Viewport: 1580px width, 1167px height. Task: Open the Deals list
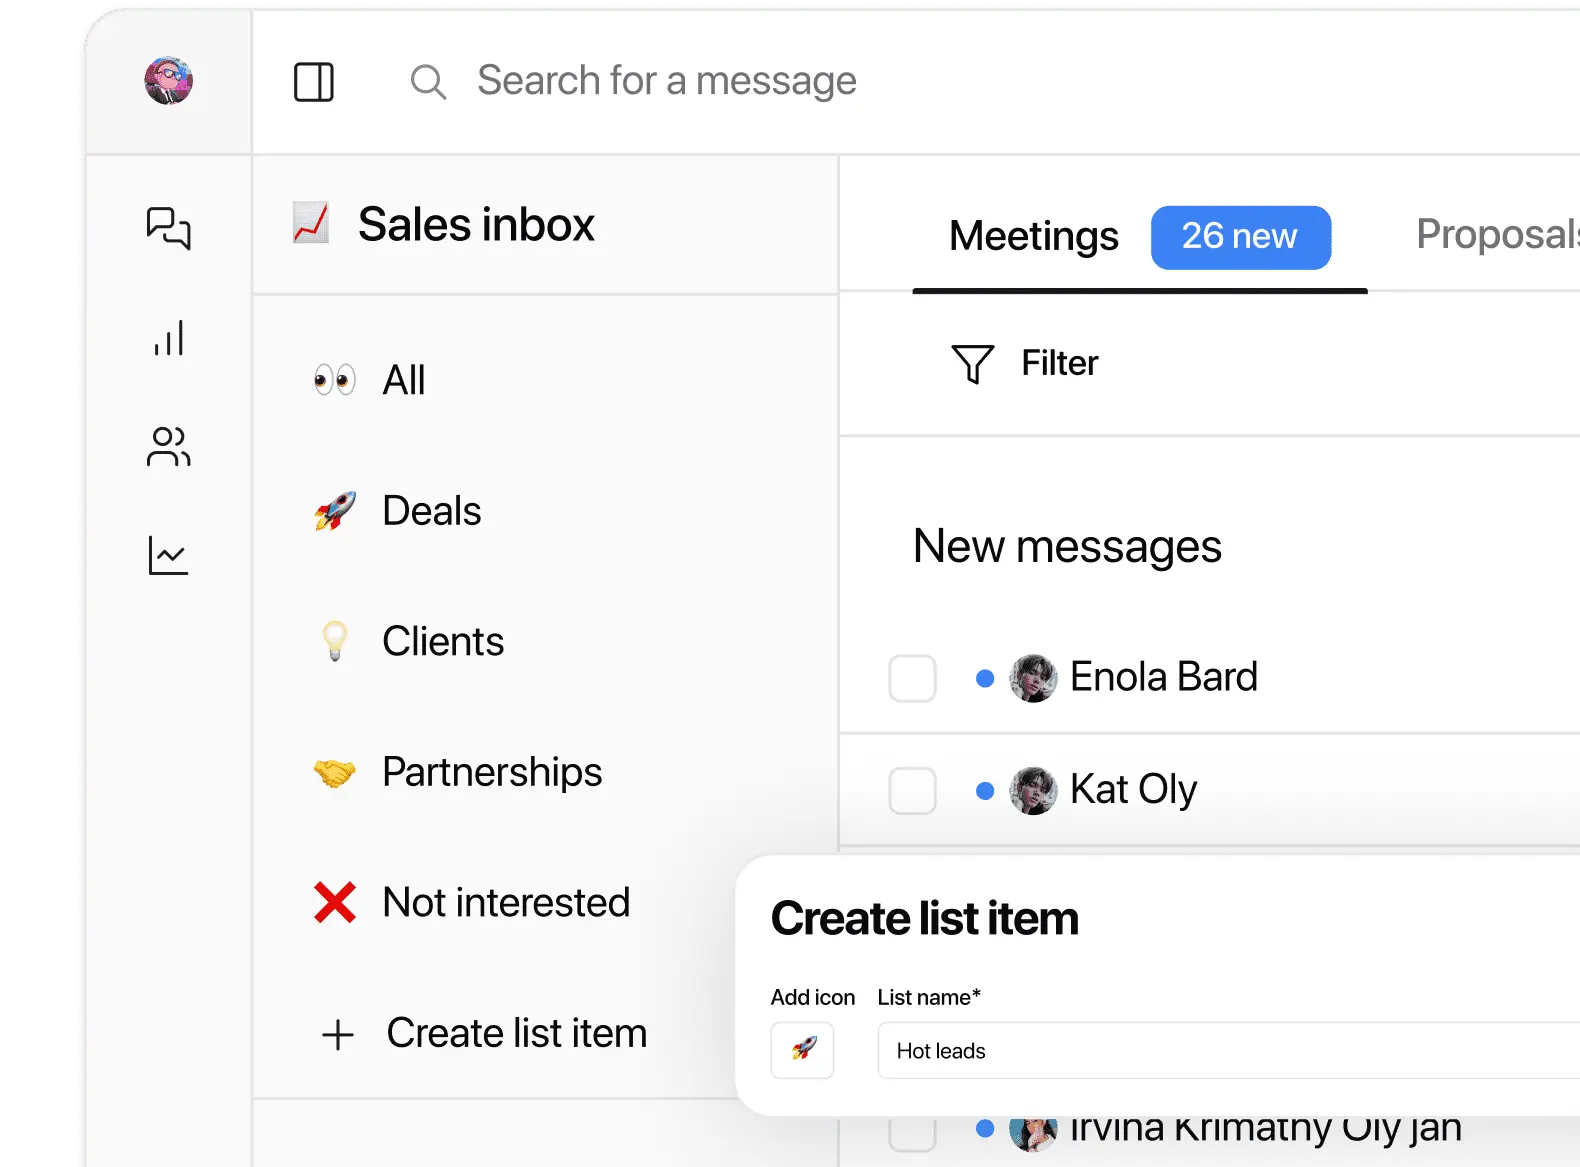[432, 511]
